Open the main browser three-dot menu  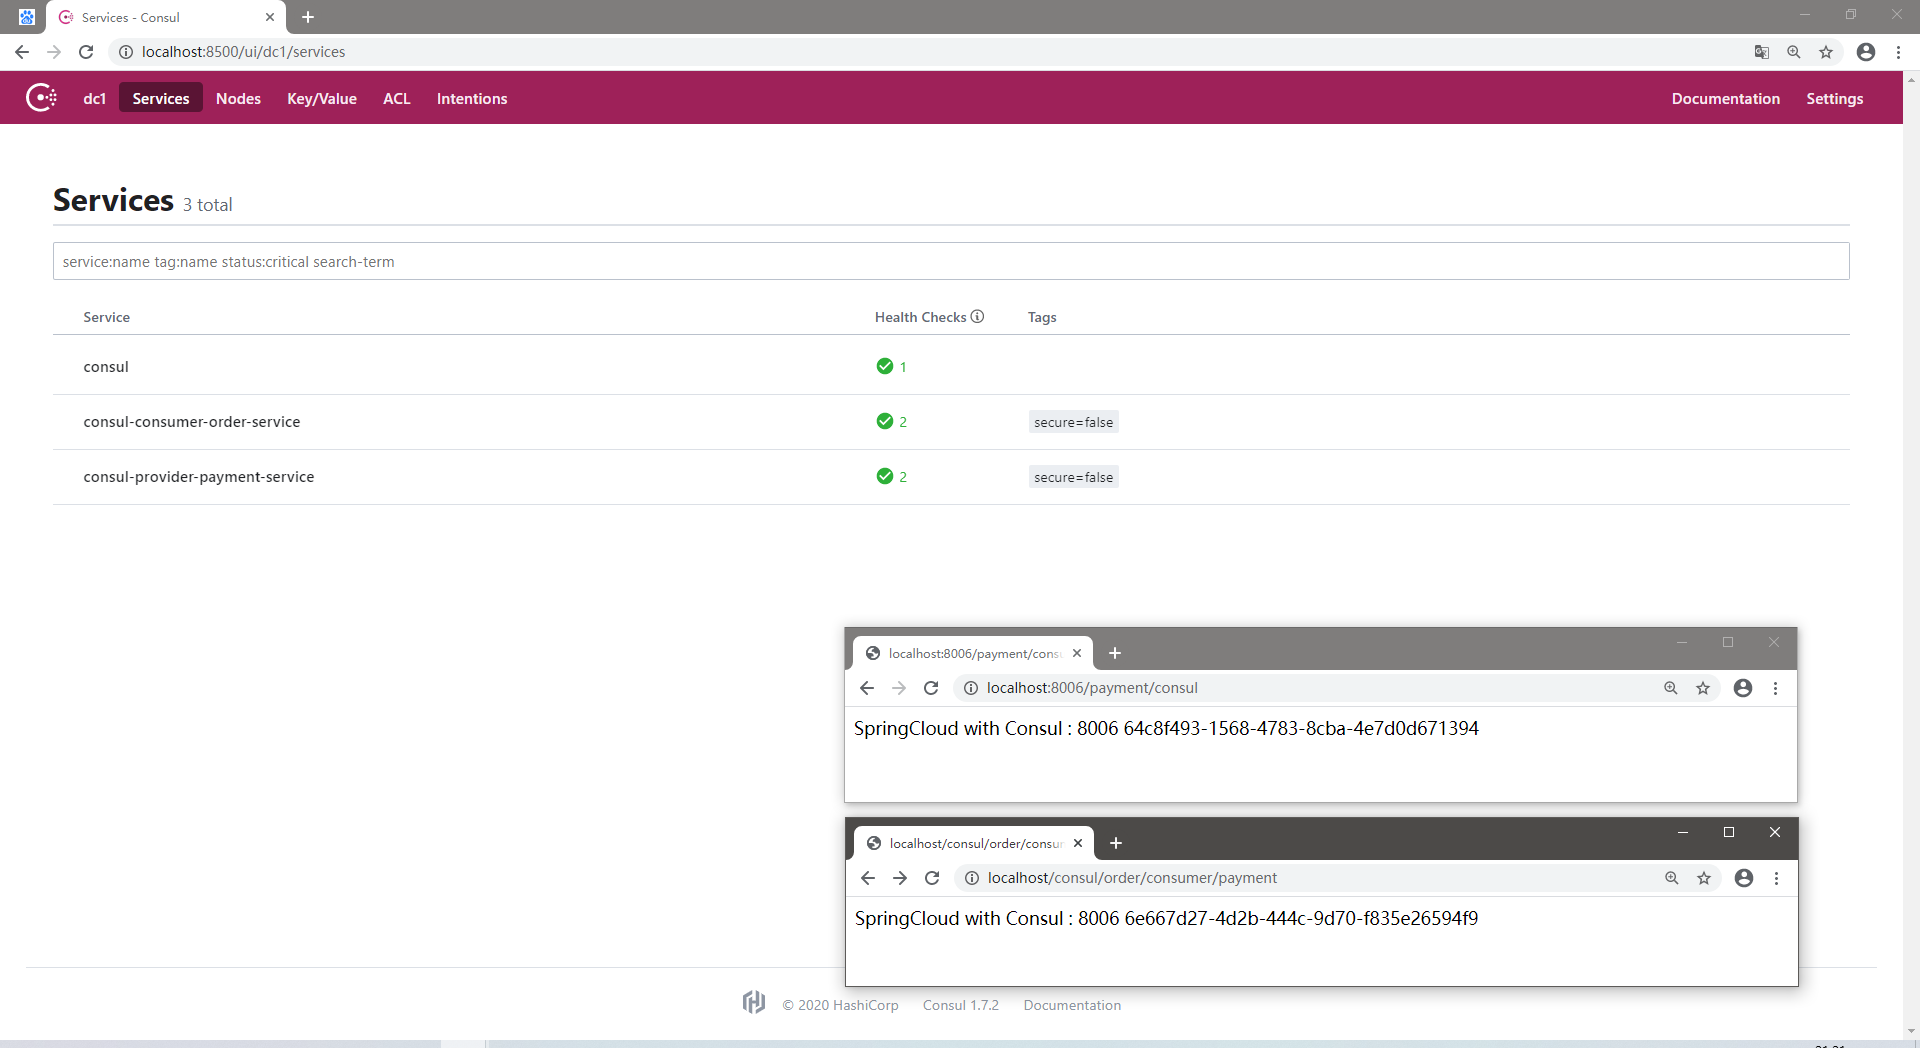(1898, 52)
